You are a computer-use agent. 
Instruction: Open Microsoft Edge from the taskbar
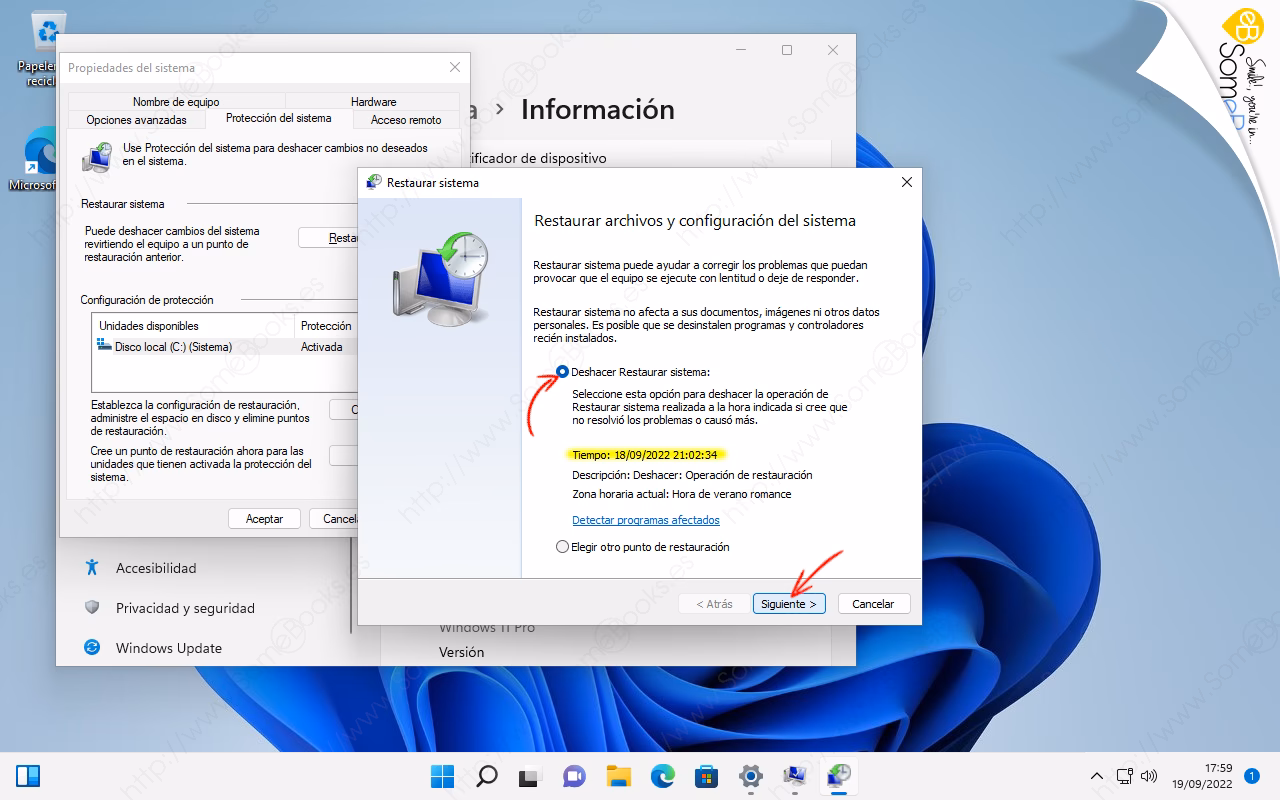(661, 776)
